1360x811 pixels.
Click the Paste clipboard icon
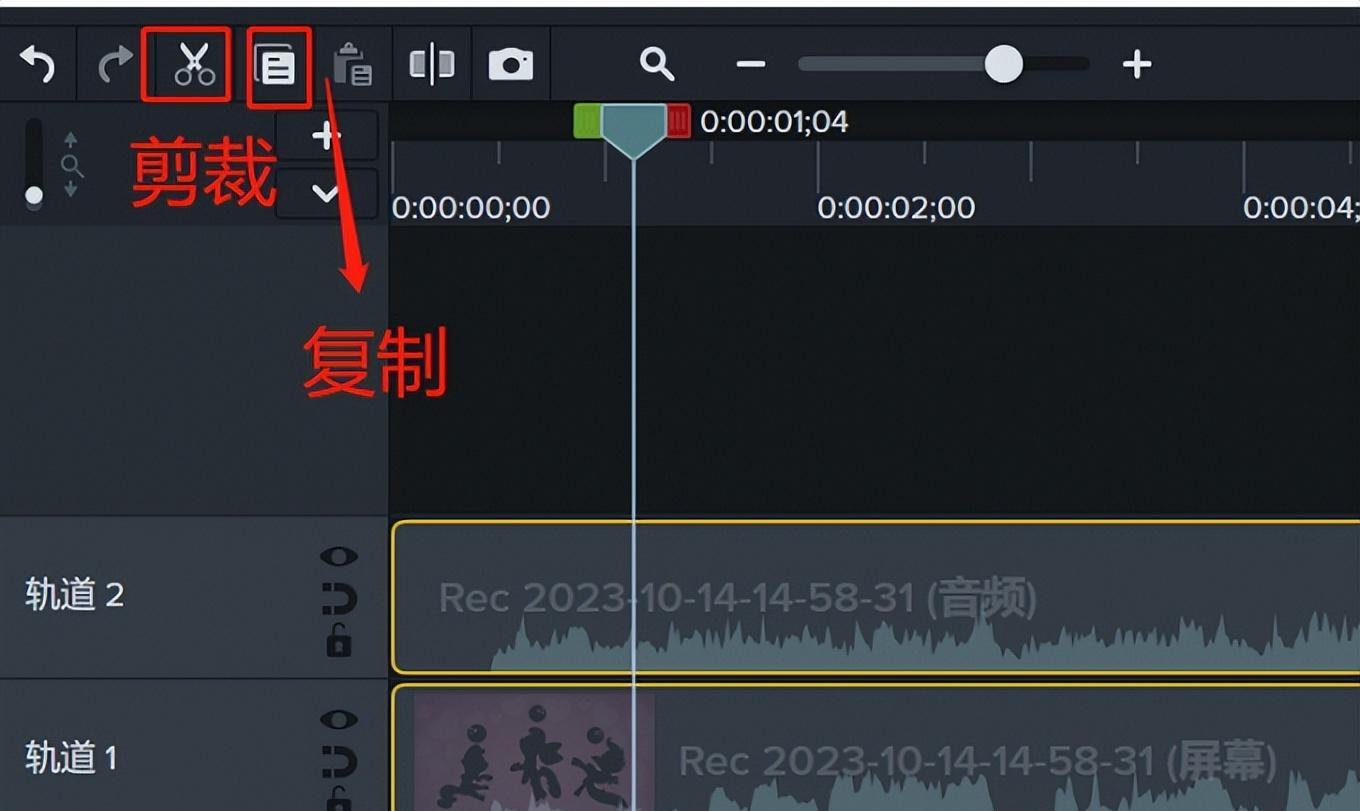pyautogui.click(x=353, y=65)
